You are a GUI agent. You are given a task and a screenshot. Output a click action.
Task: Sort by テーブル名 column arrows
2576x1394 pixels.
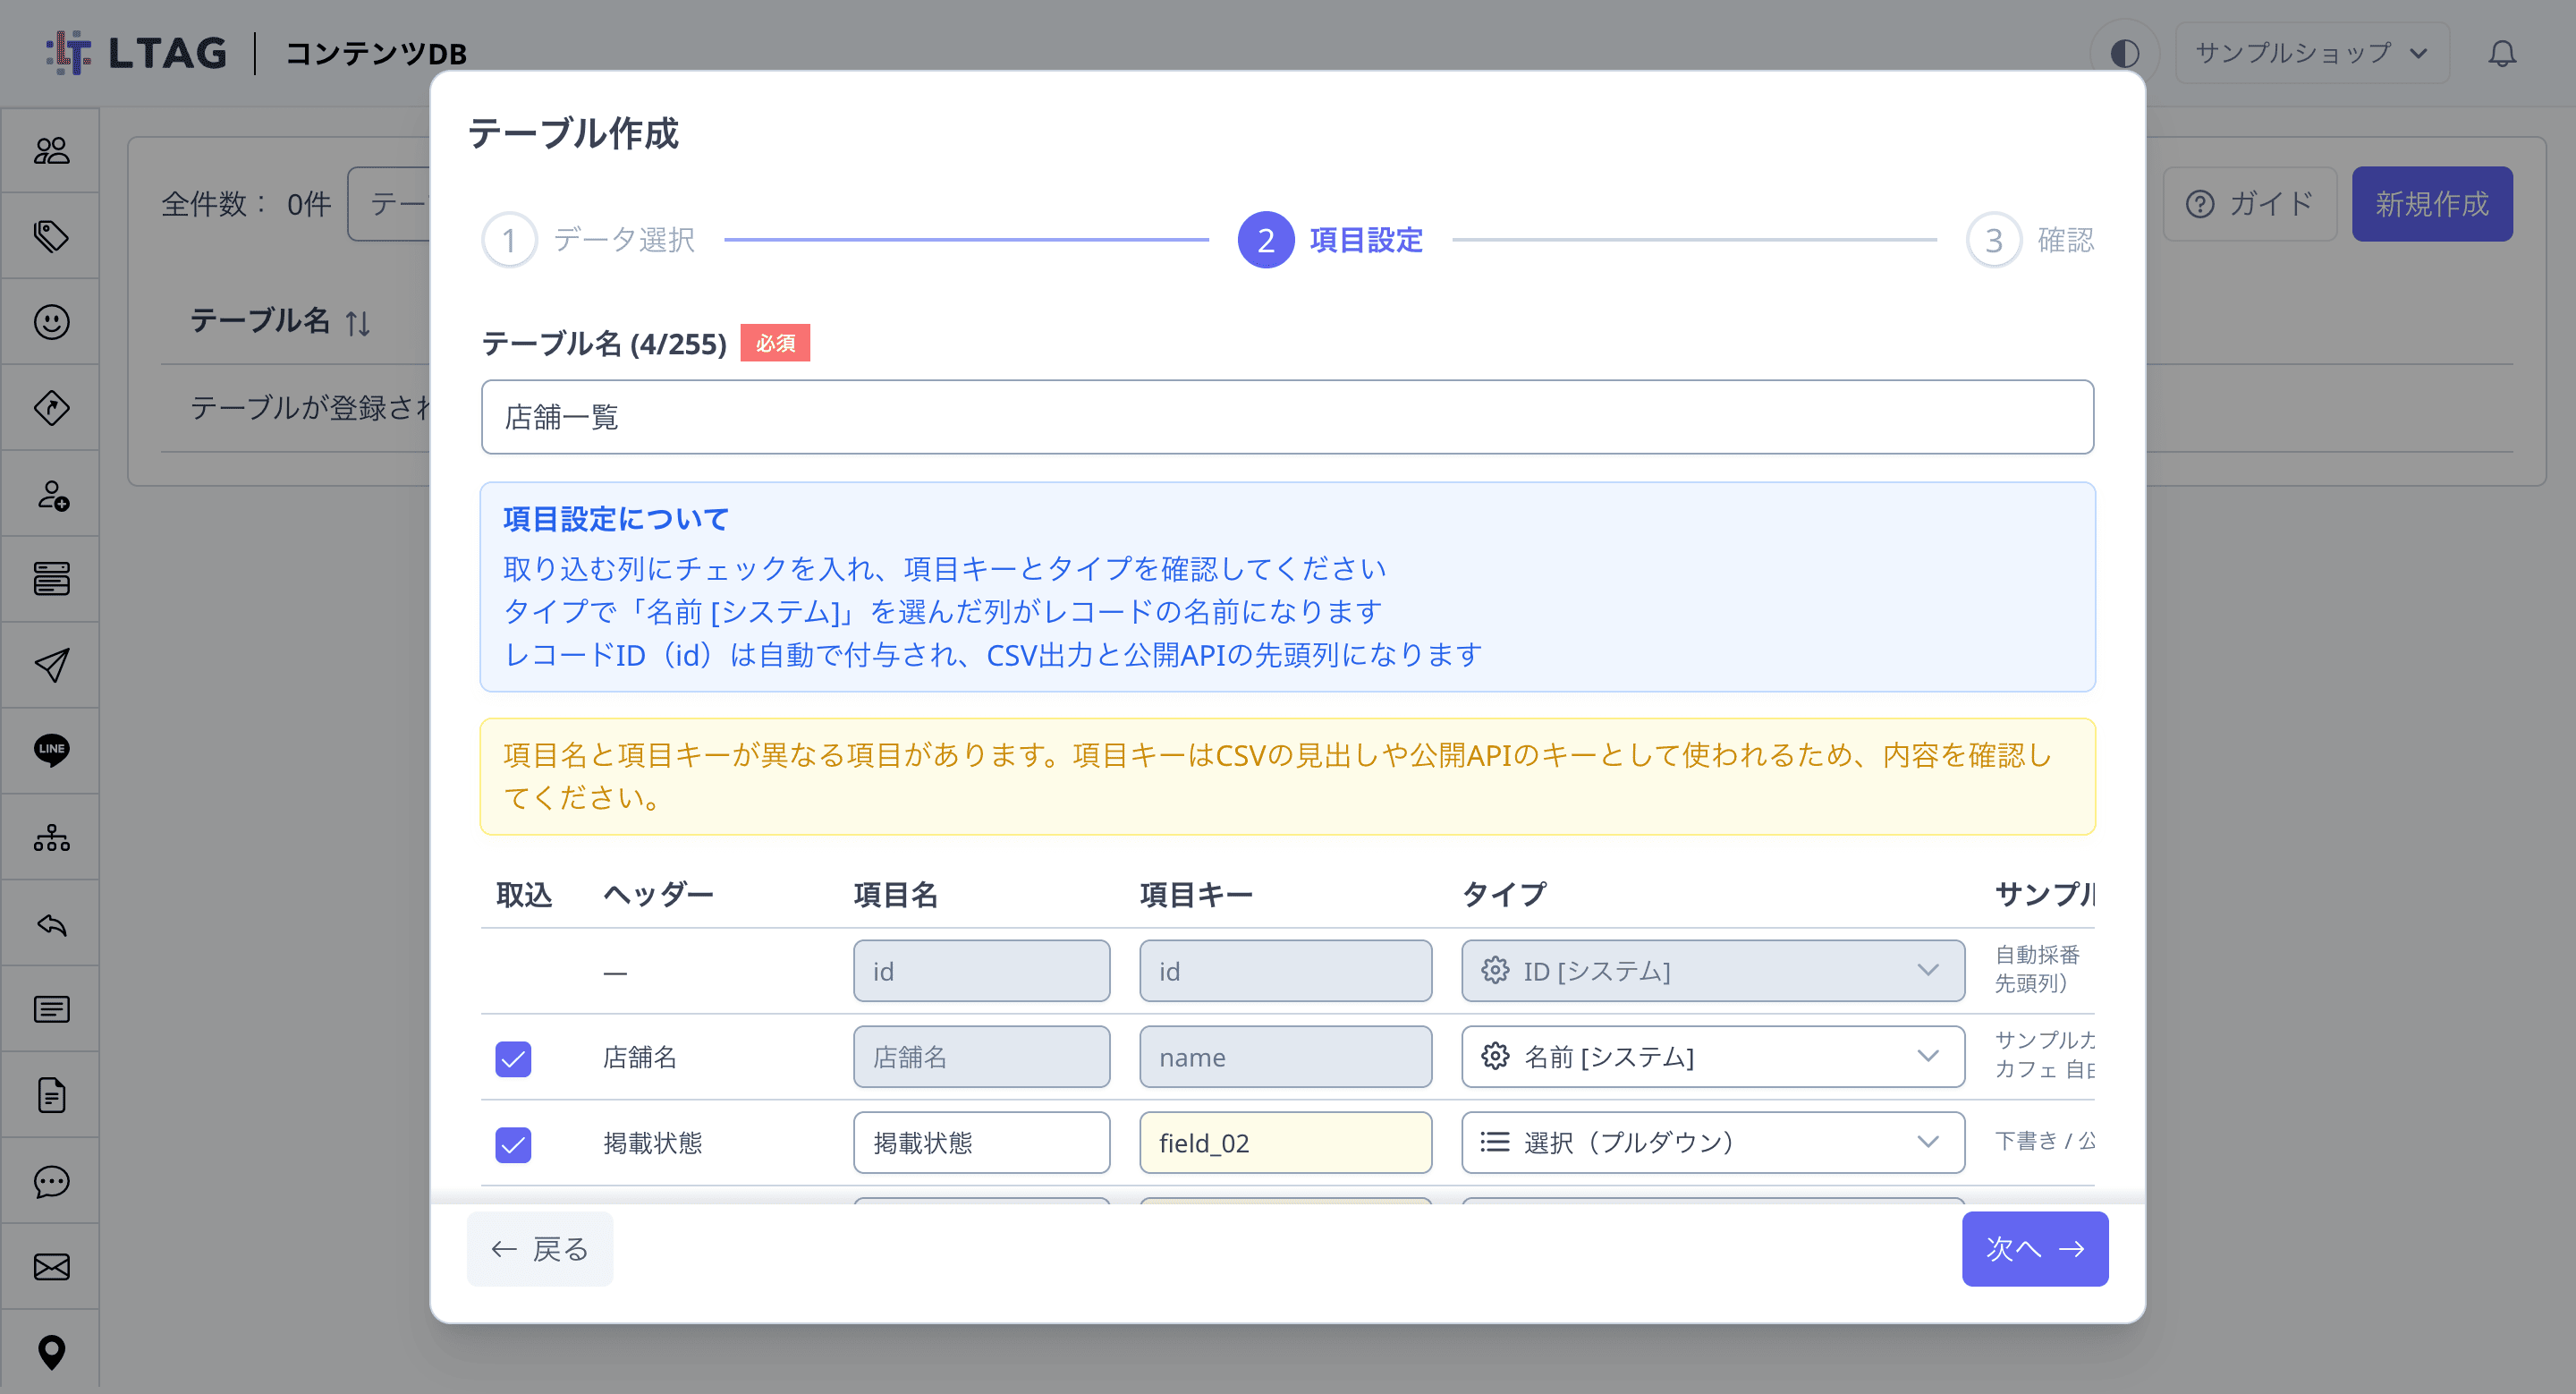[x=357, y=322]
